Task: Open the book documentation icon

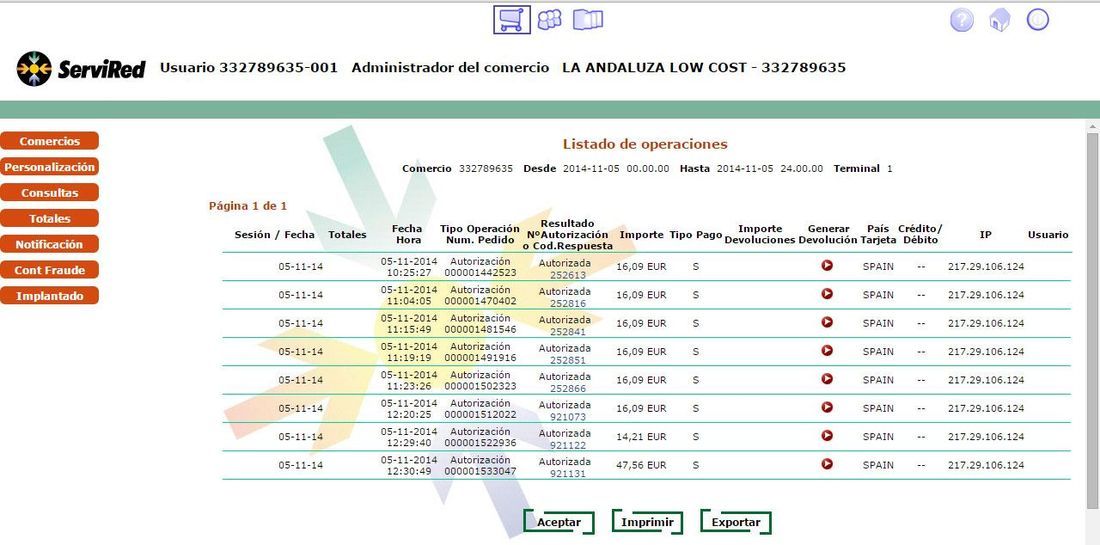Action: click(x=588, y=20)
